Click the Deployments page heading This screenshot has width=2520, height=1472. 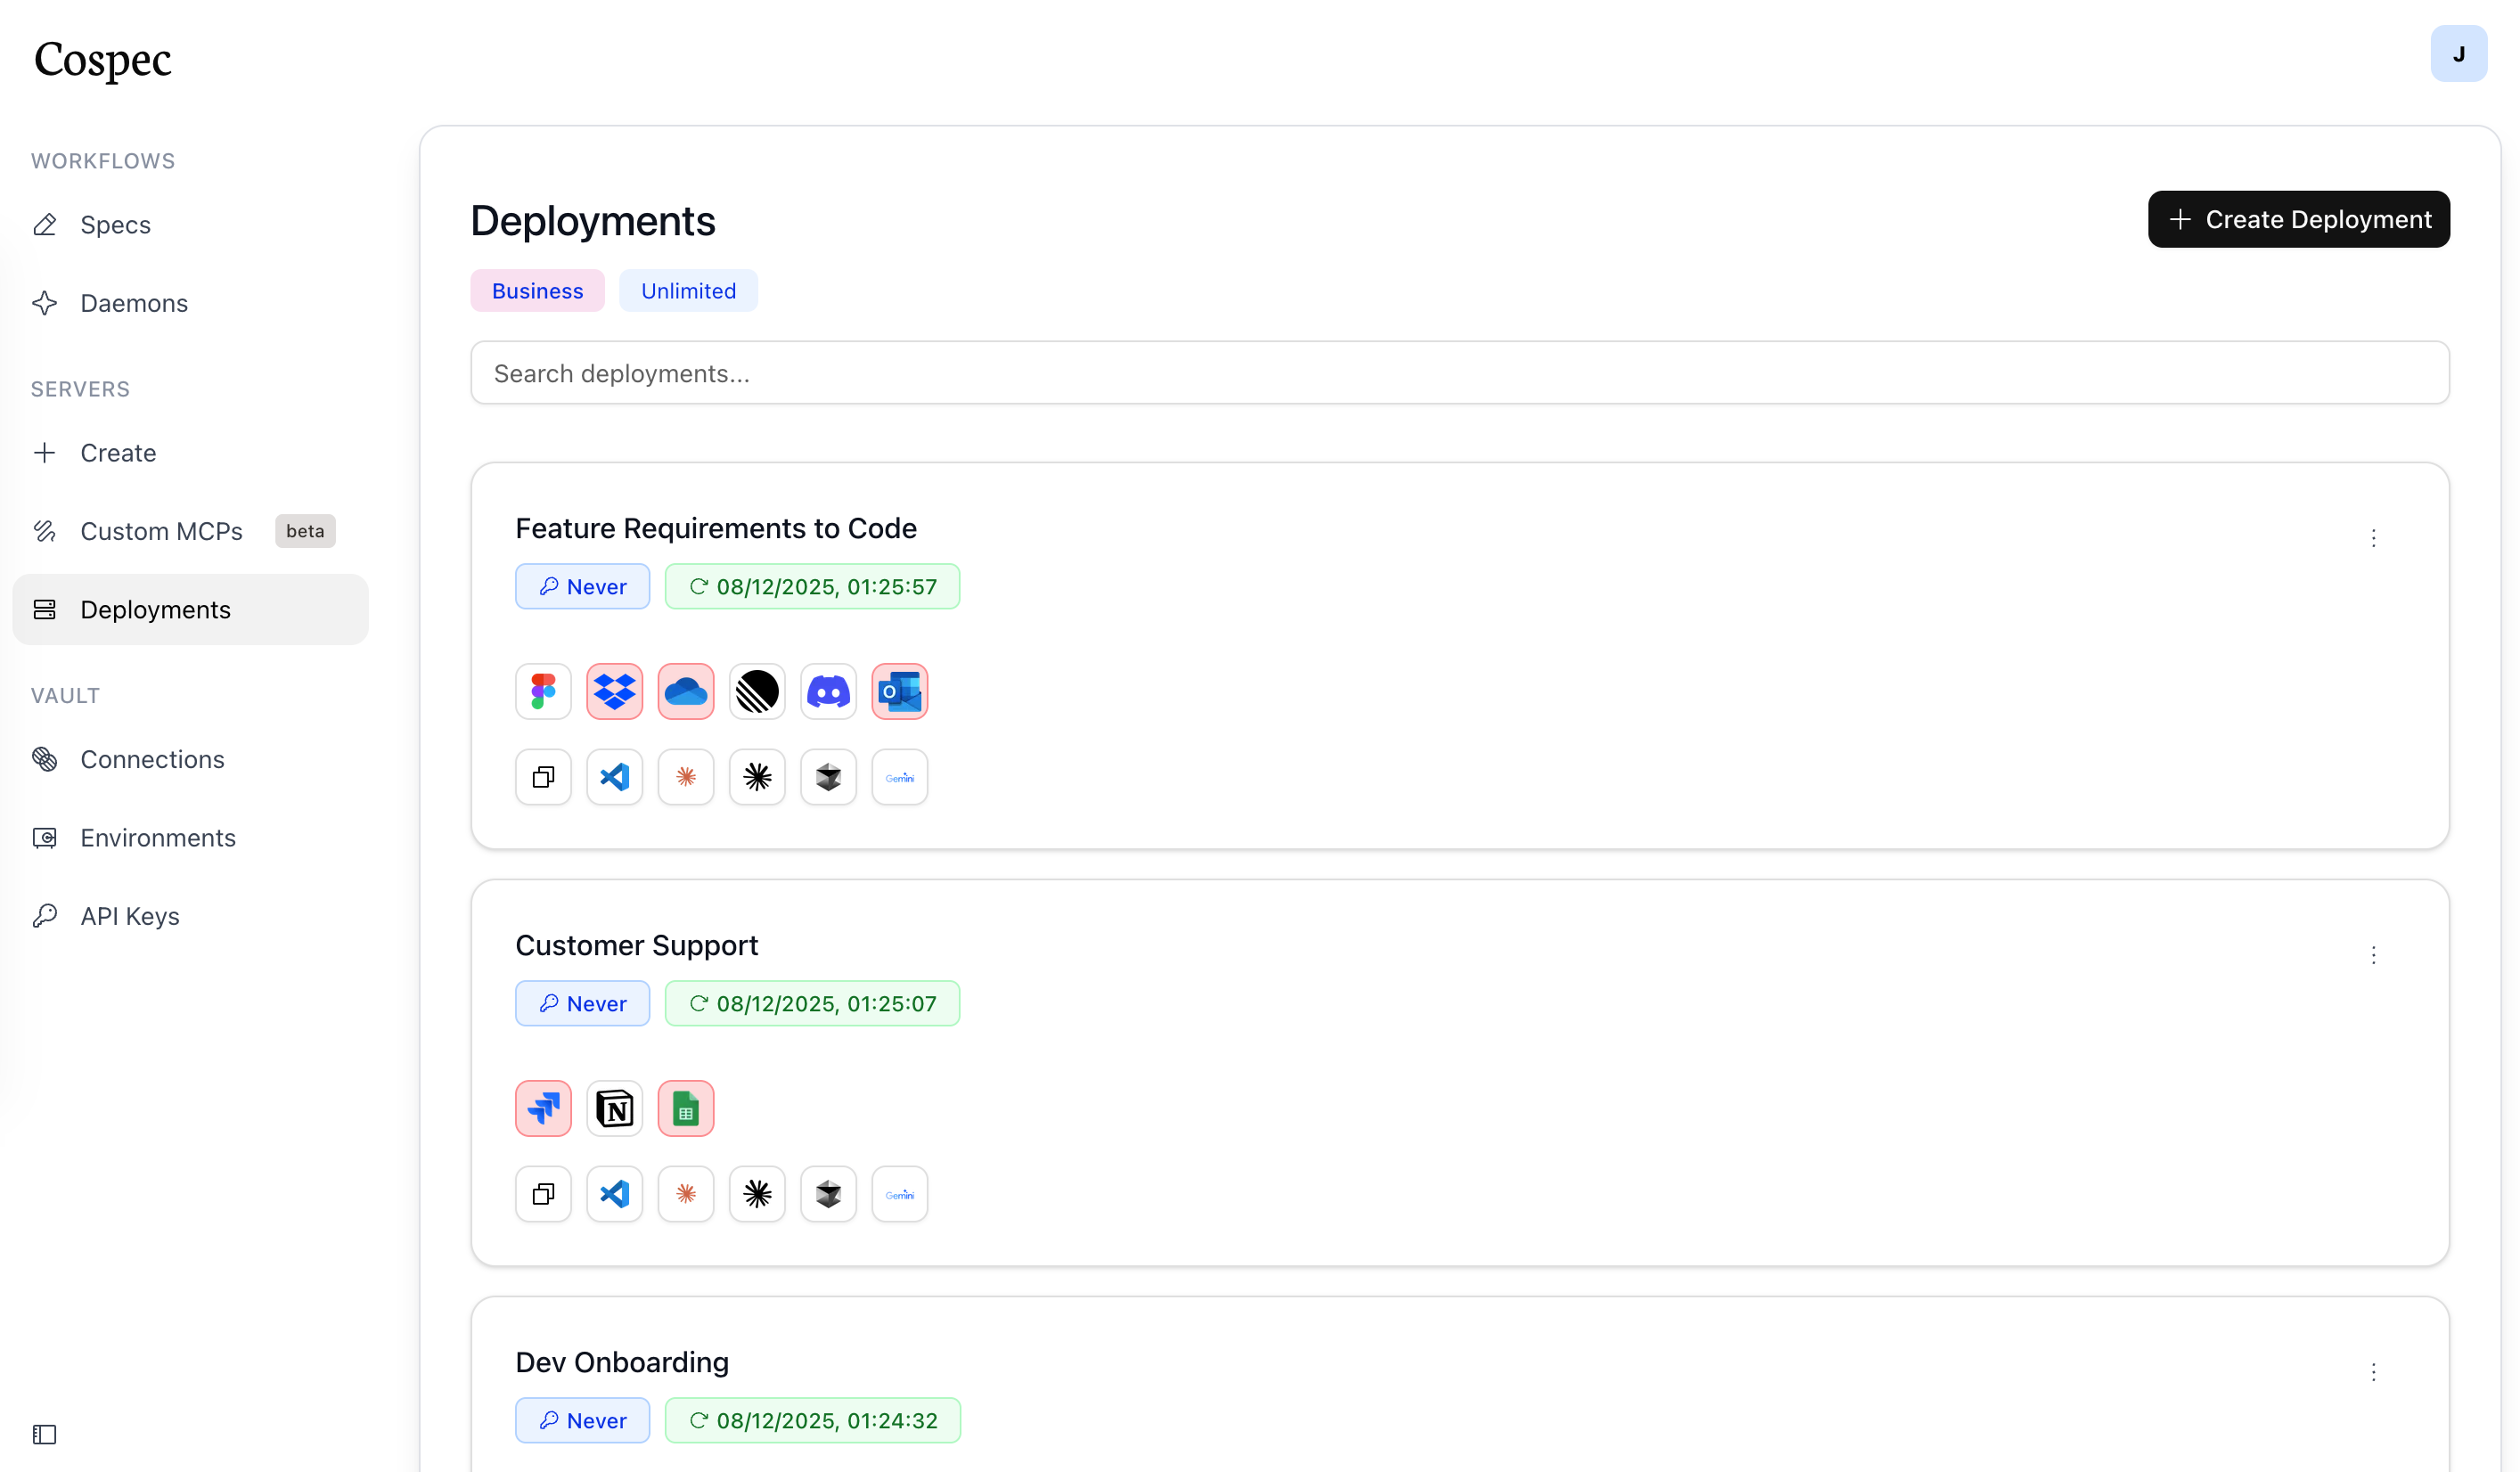[x=593, y=221]
